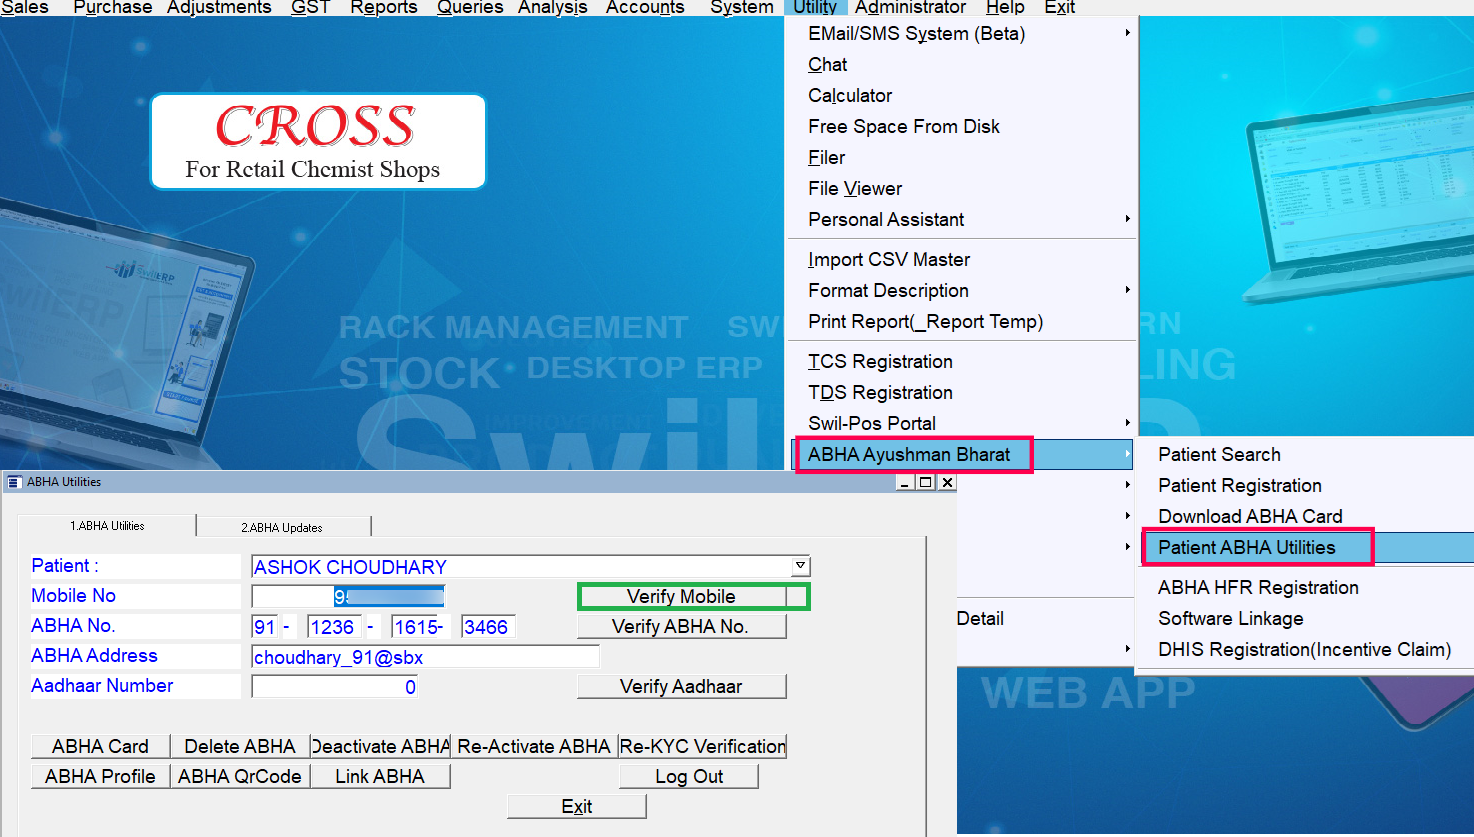Open the Analysis menu
1474x837 pixels.
pyautogui.click(x=552, y=7)
